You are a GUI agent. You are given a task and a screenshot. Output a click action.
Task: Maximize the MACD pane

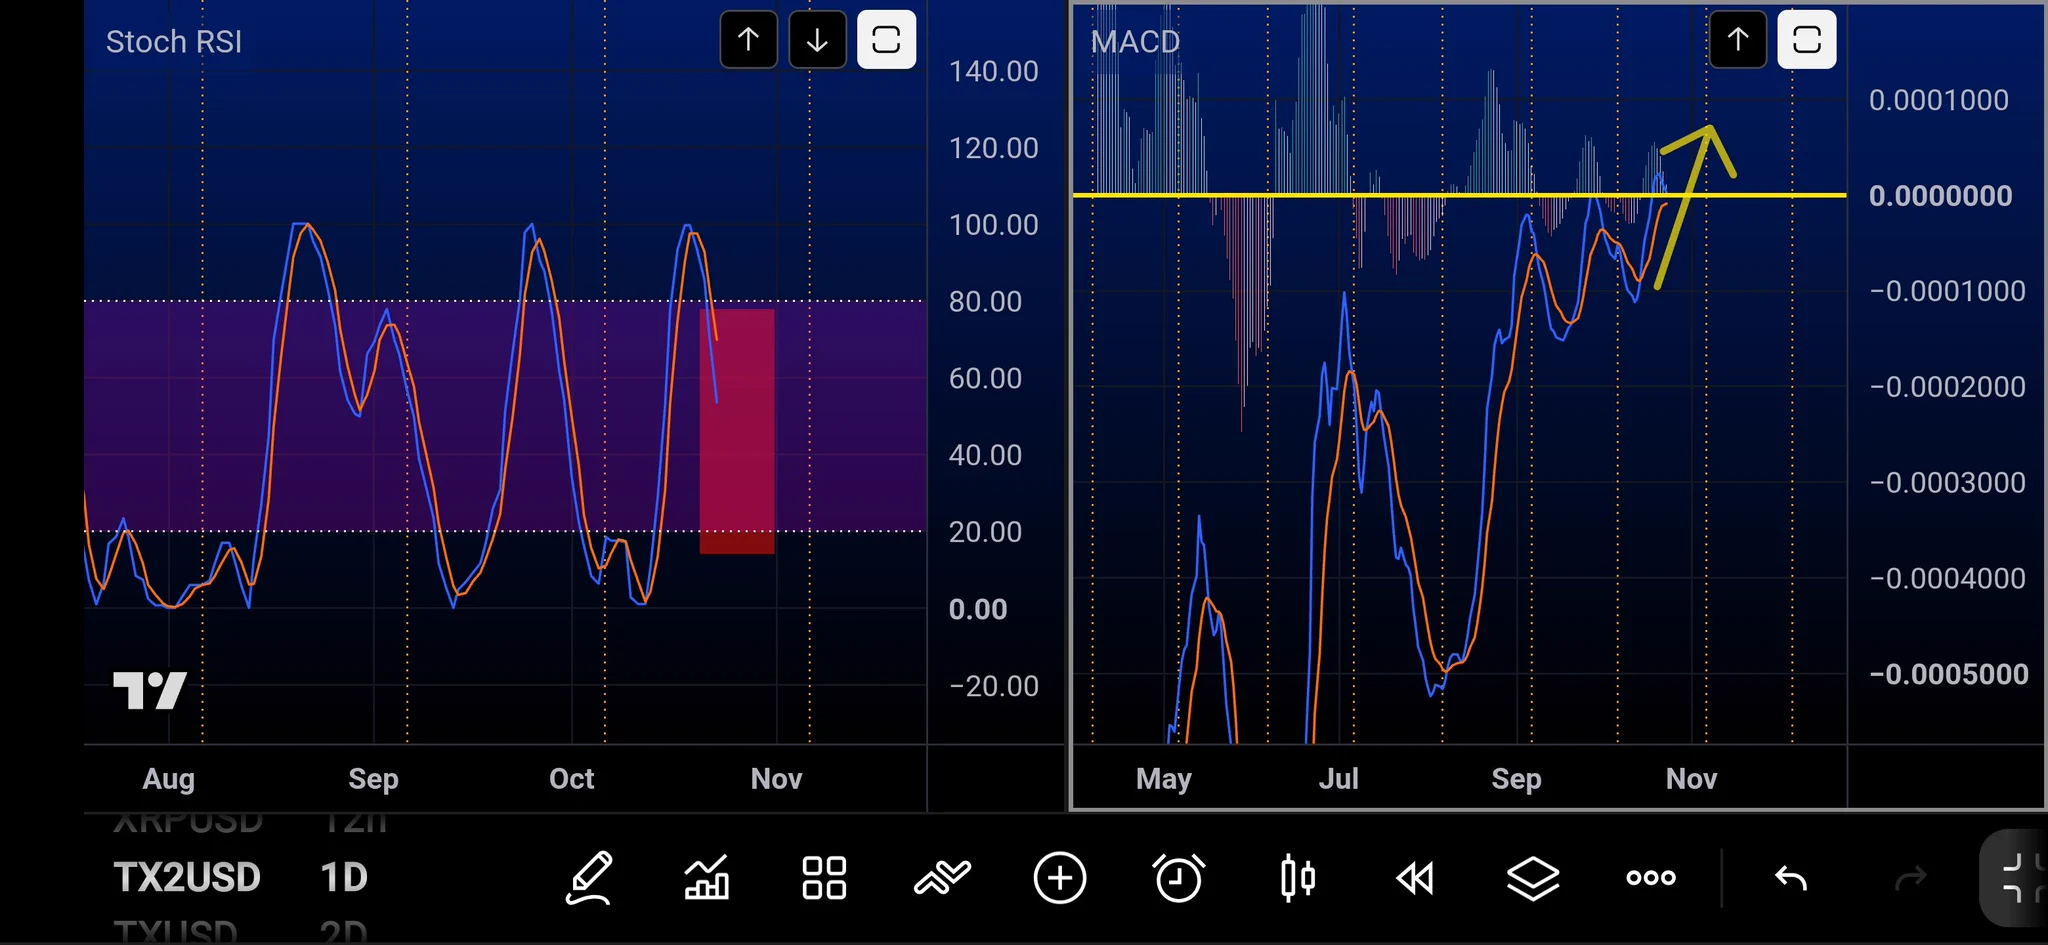tap(1806, 40)
